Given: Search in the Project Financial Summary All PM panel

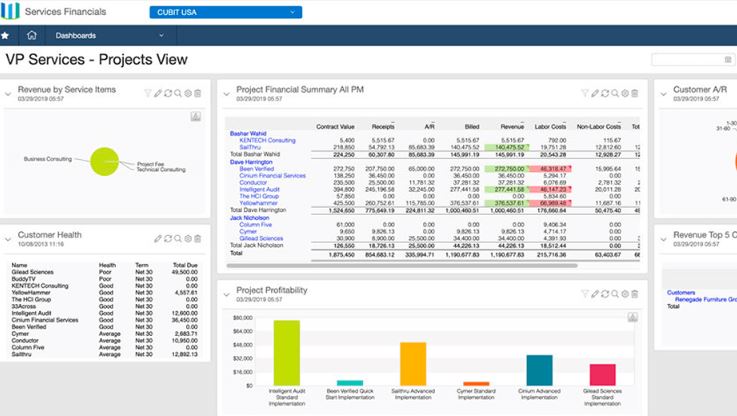Looking at the screenshot, I should coord(615,94).
